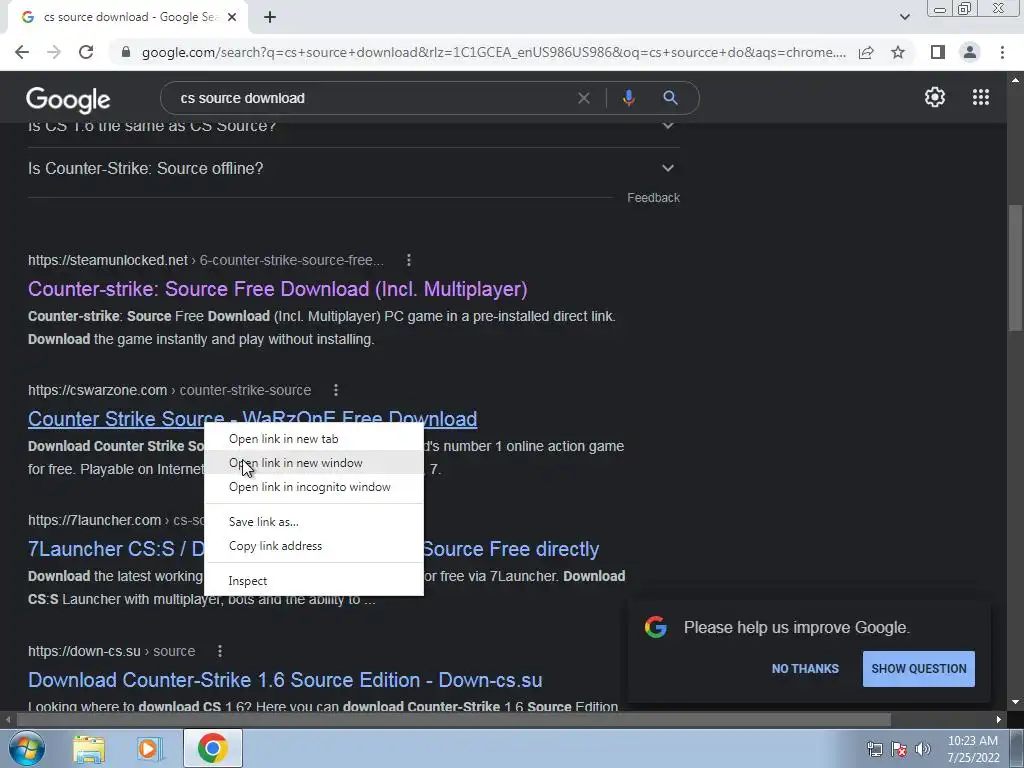Viewport: 1024px width, 768px height.
Task: Click the address bar URL
Action: 493,52
